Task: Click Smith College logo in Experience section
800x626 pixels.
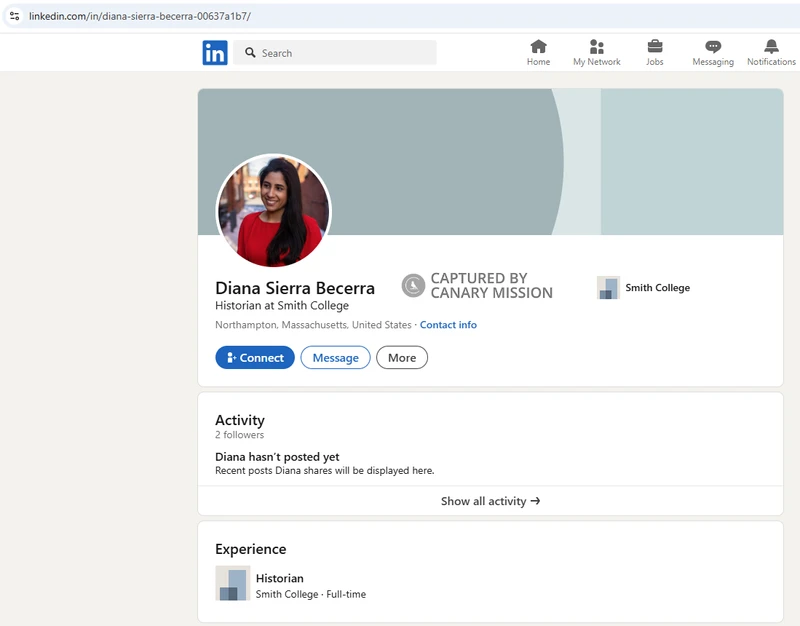Action: 232,584
